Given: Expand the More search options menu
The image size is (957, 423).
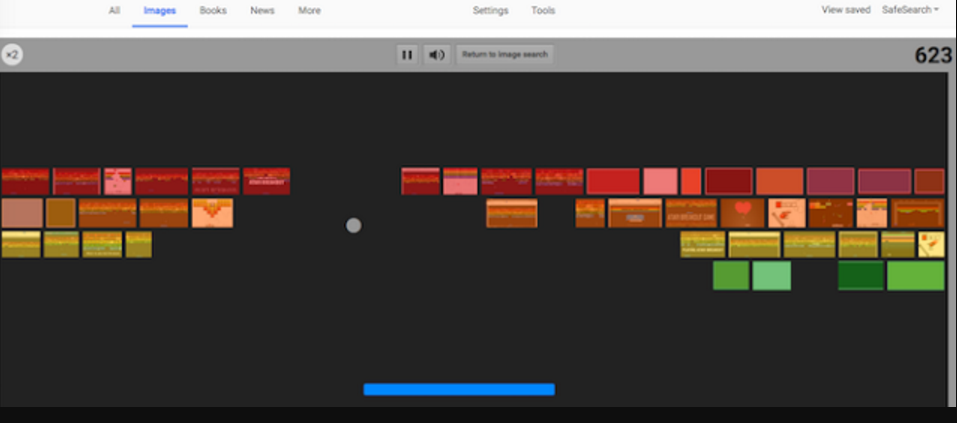Looking at the screenshot, I should click(x=309, y=10).
